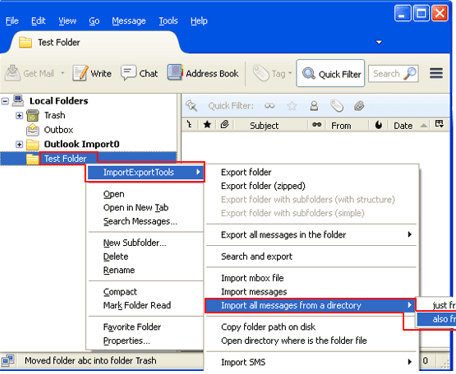456x374 pixels.
Task: Choose Export folder (zipped)
Action: pos(263,186)
